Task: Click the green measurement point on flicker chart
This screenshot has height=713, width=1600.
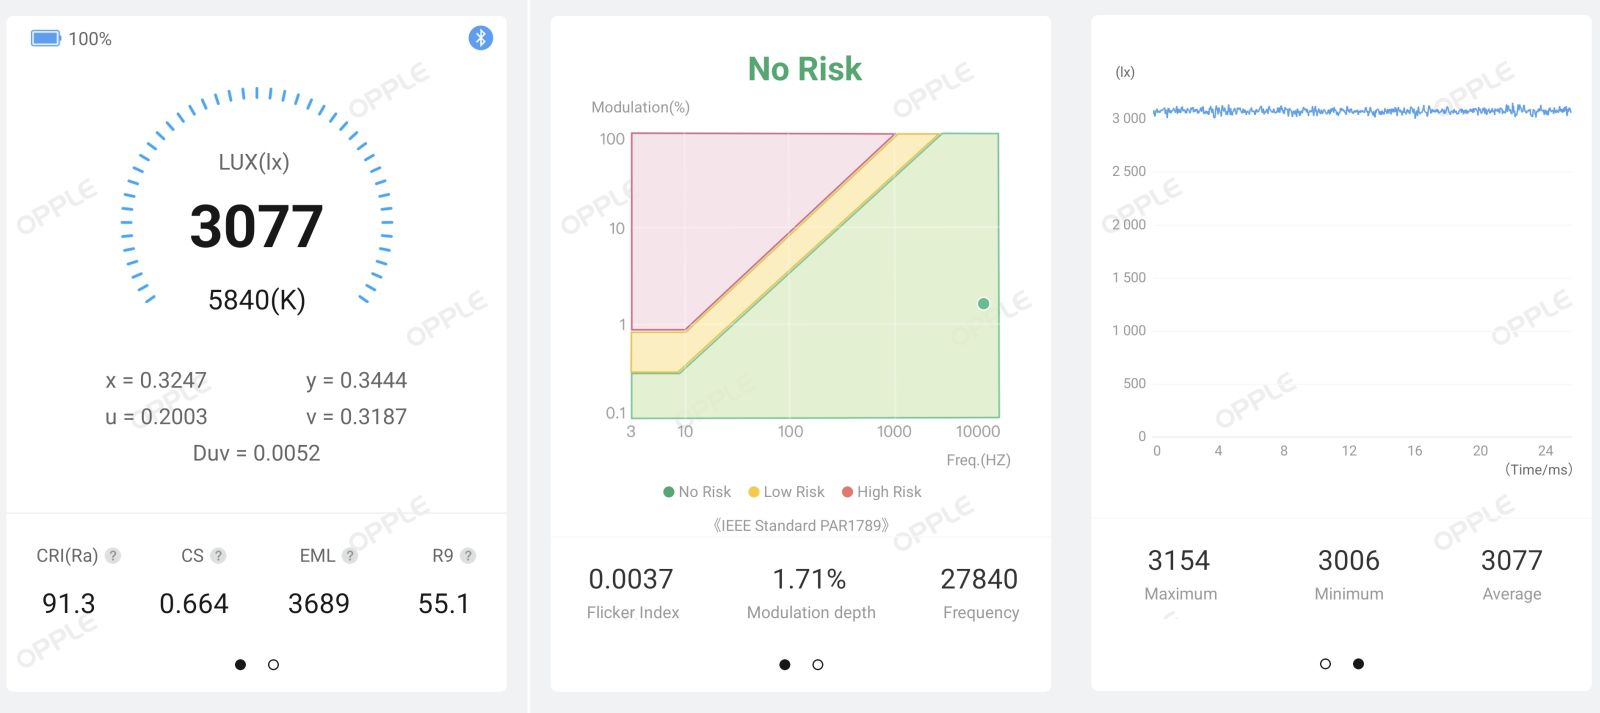Action: click(x=983, y=304)
